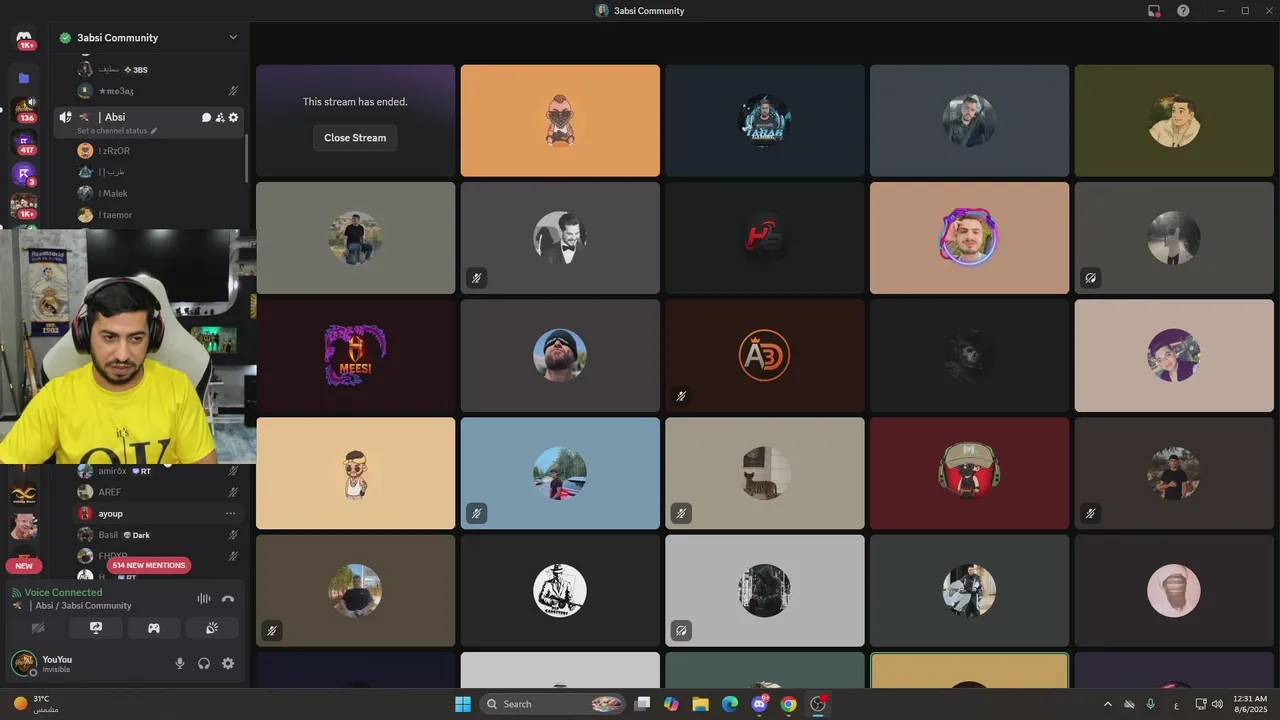Select user ! Malek in channel
This screenshot has height=720, width=1280.
pyautogui.click(x=149, y=193)
